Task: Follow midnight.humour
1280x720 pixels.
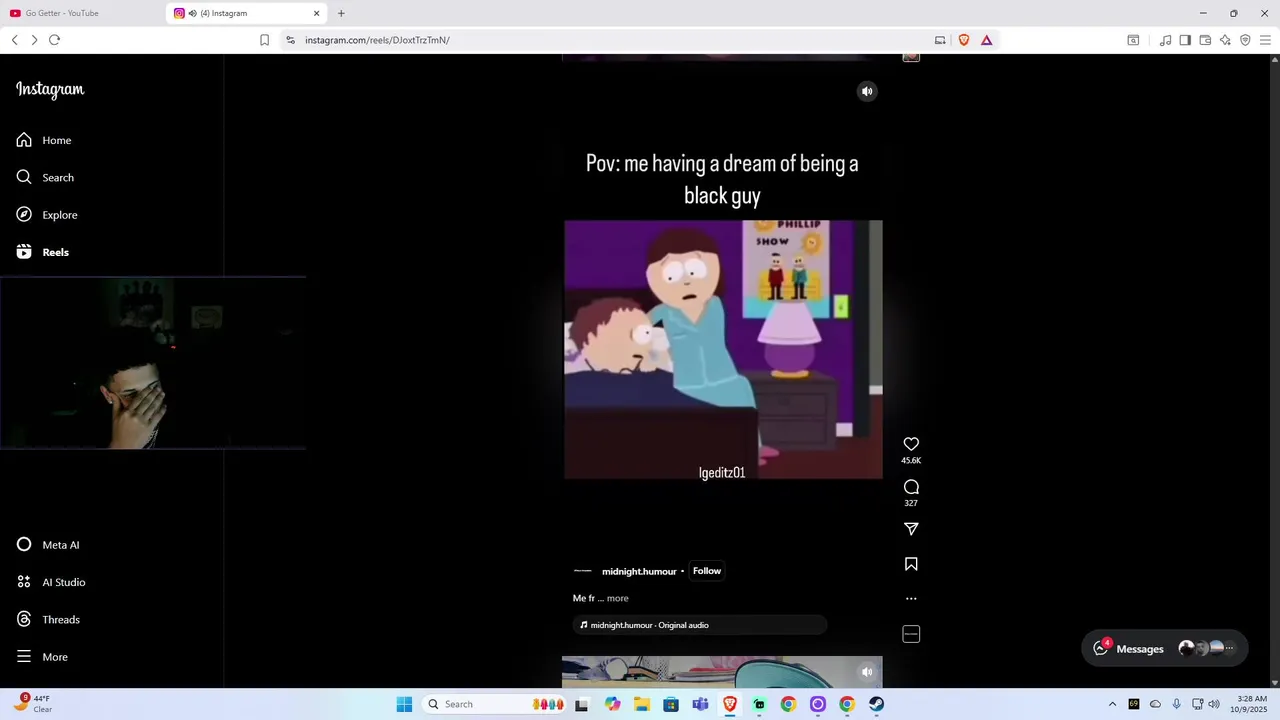Action: click(x=707, y=571)
